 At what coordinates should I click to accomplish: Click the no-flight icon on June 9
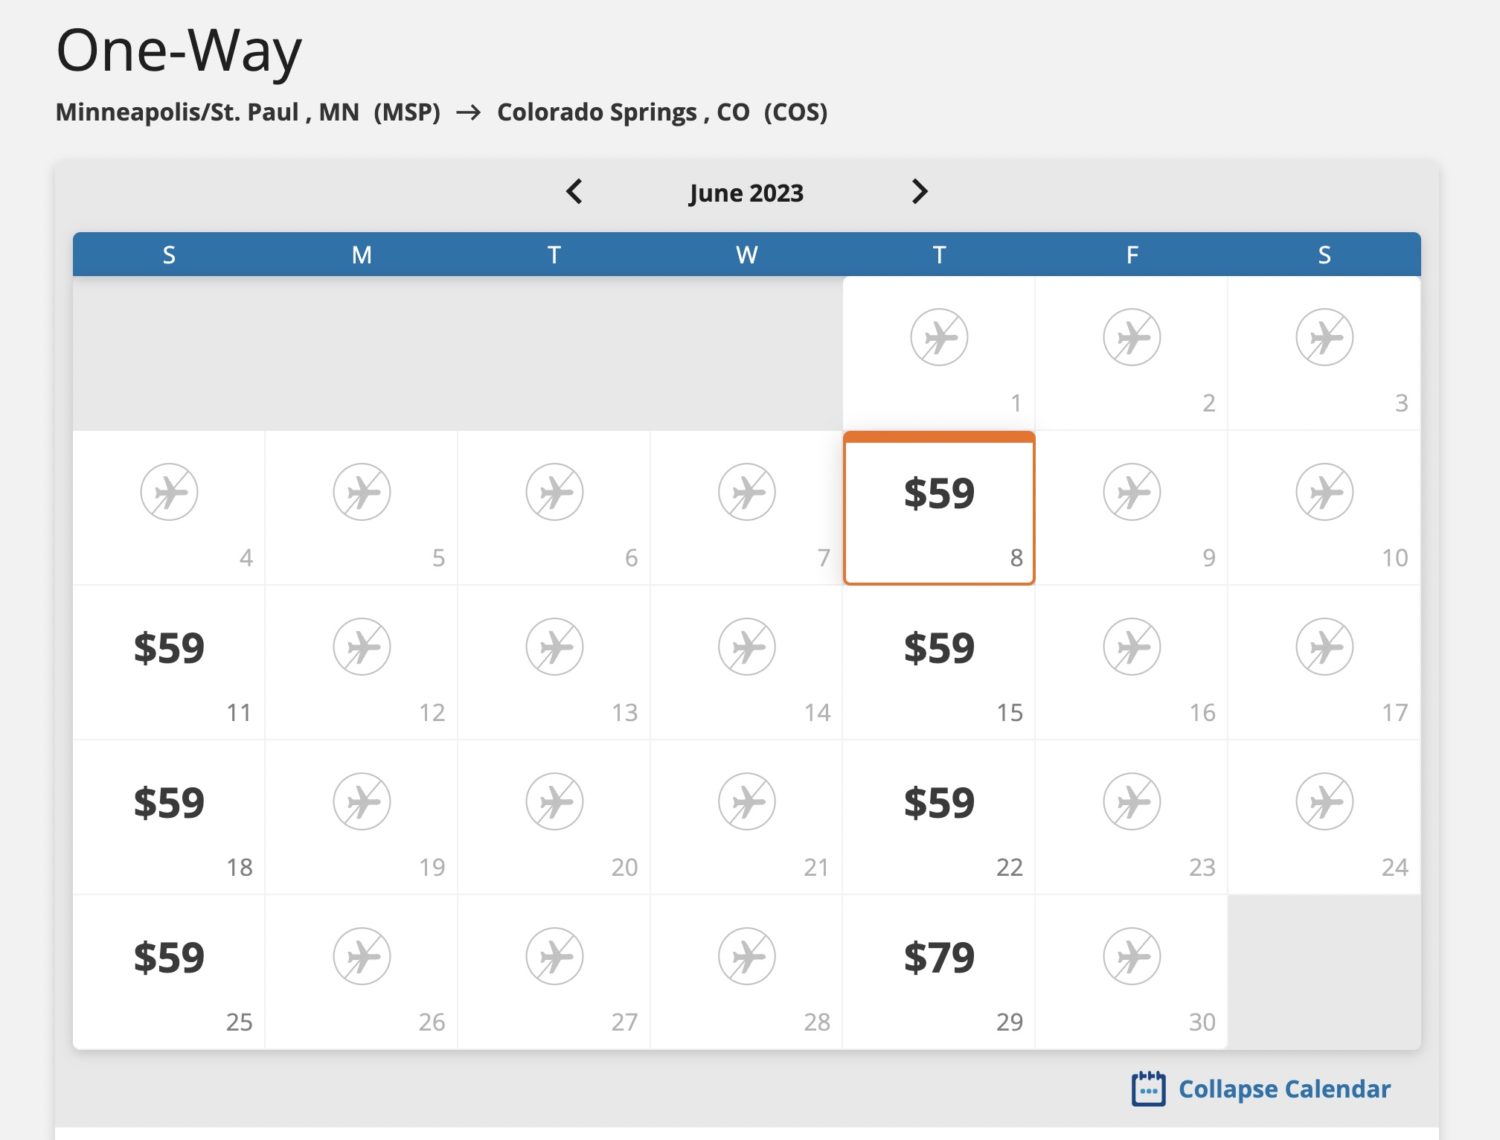1132,492
